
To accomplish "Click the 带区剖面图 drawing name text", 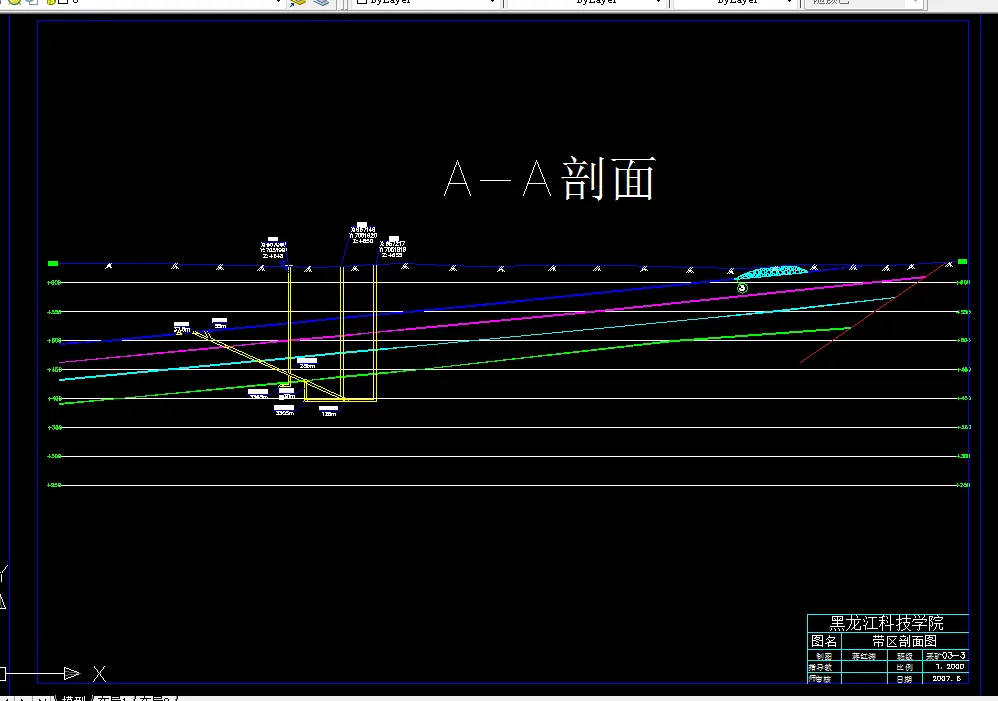I will point(904,641).
